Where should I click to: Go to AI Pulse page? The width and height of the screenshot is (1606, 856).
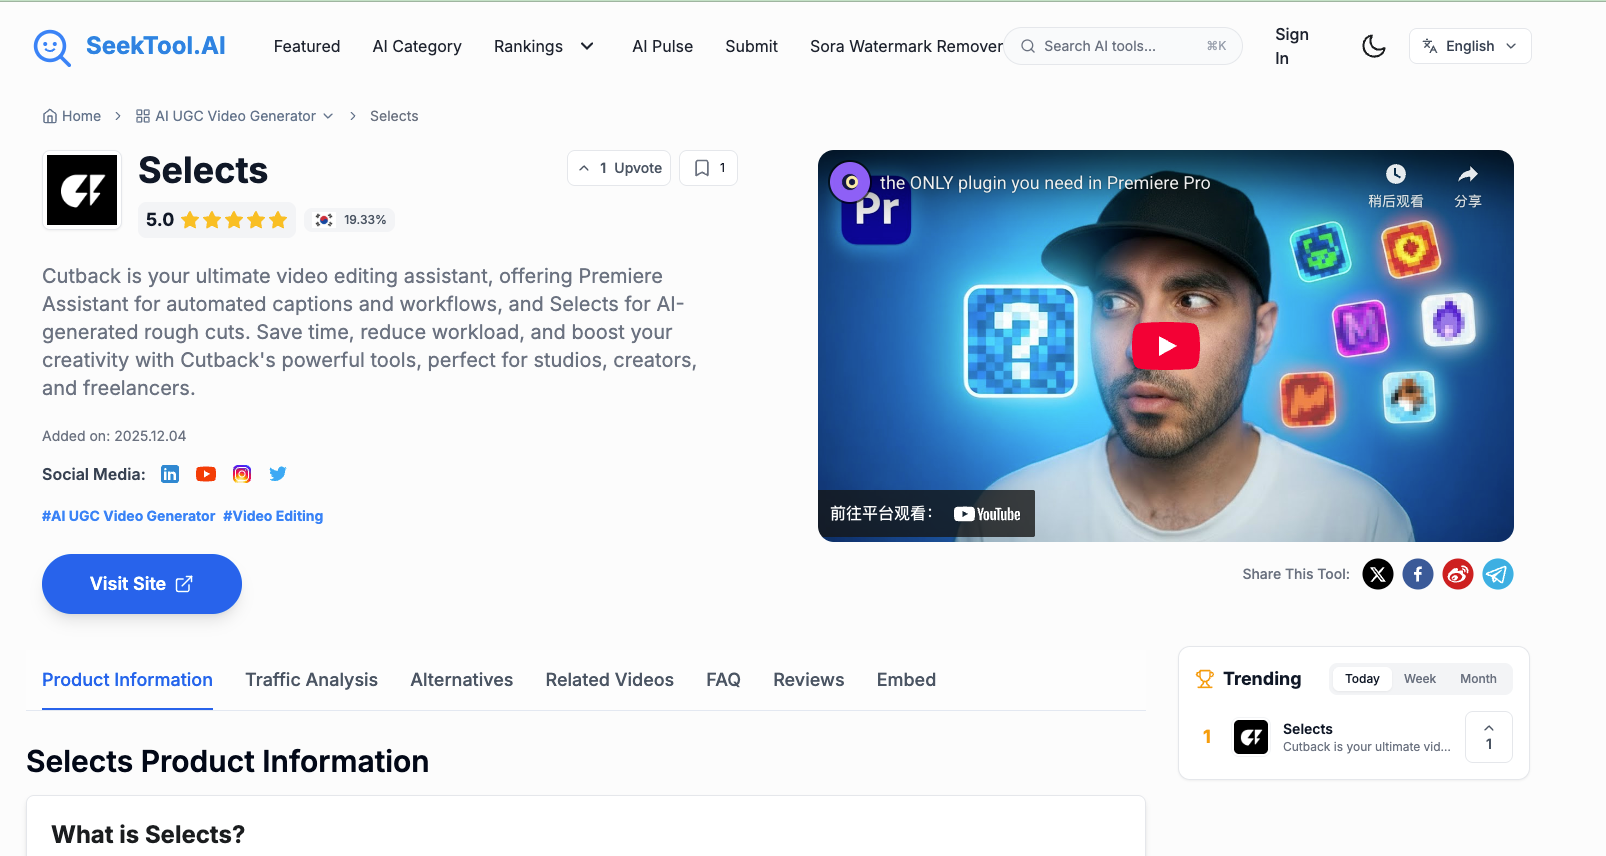point(662,46)
